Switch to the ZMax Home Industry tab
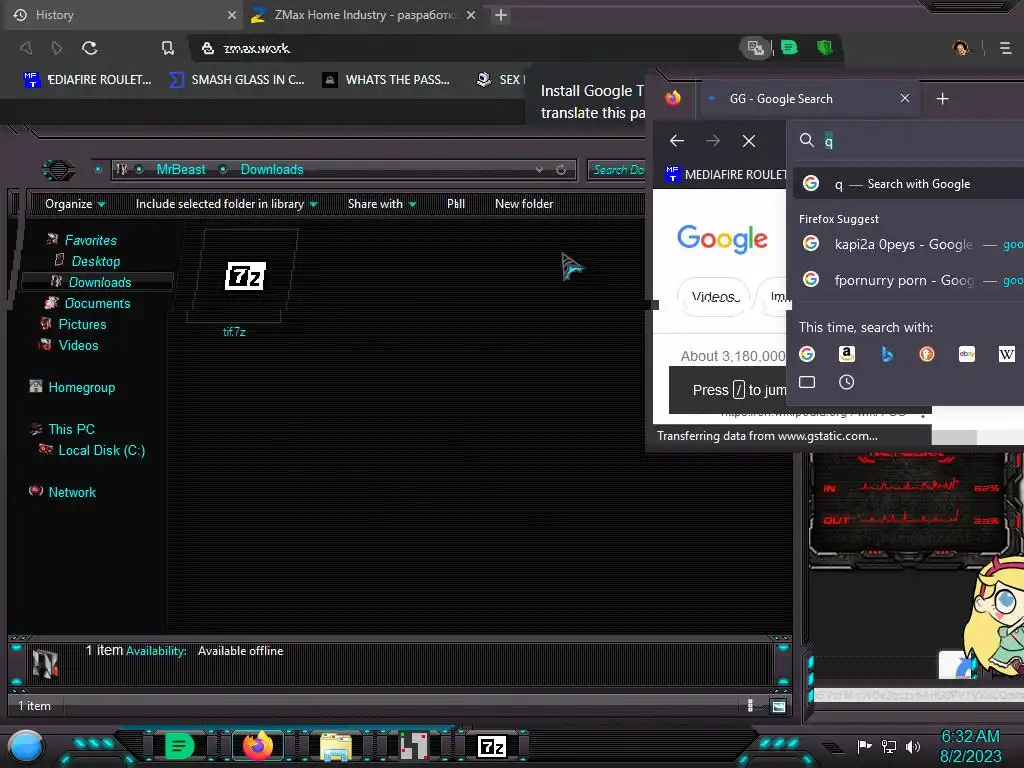Image resolution: width=1024 pixels, height=768 pixels. pyautogui.click(x=364, y=14)
